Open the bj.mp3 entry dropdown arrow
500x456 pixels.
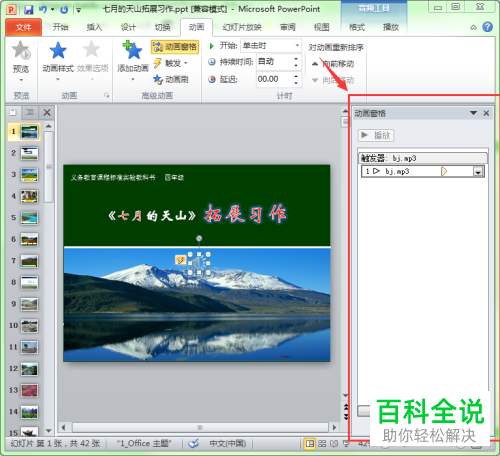[x=478, y=172]
